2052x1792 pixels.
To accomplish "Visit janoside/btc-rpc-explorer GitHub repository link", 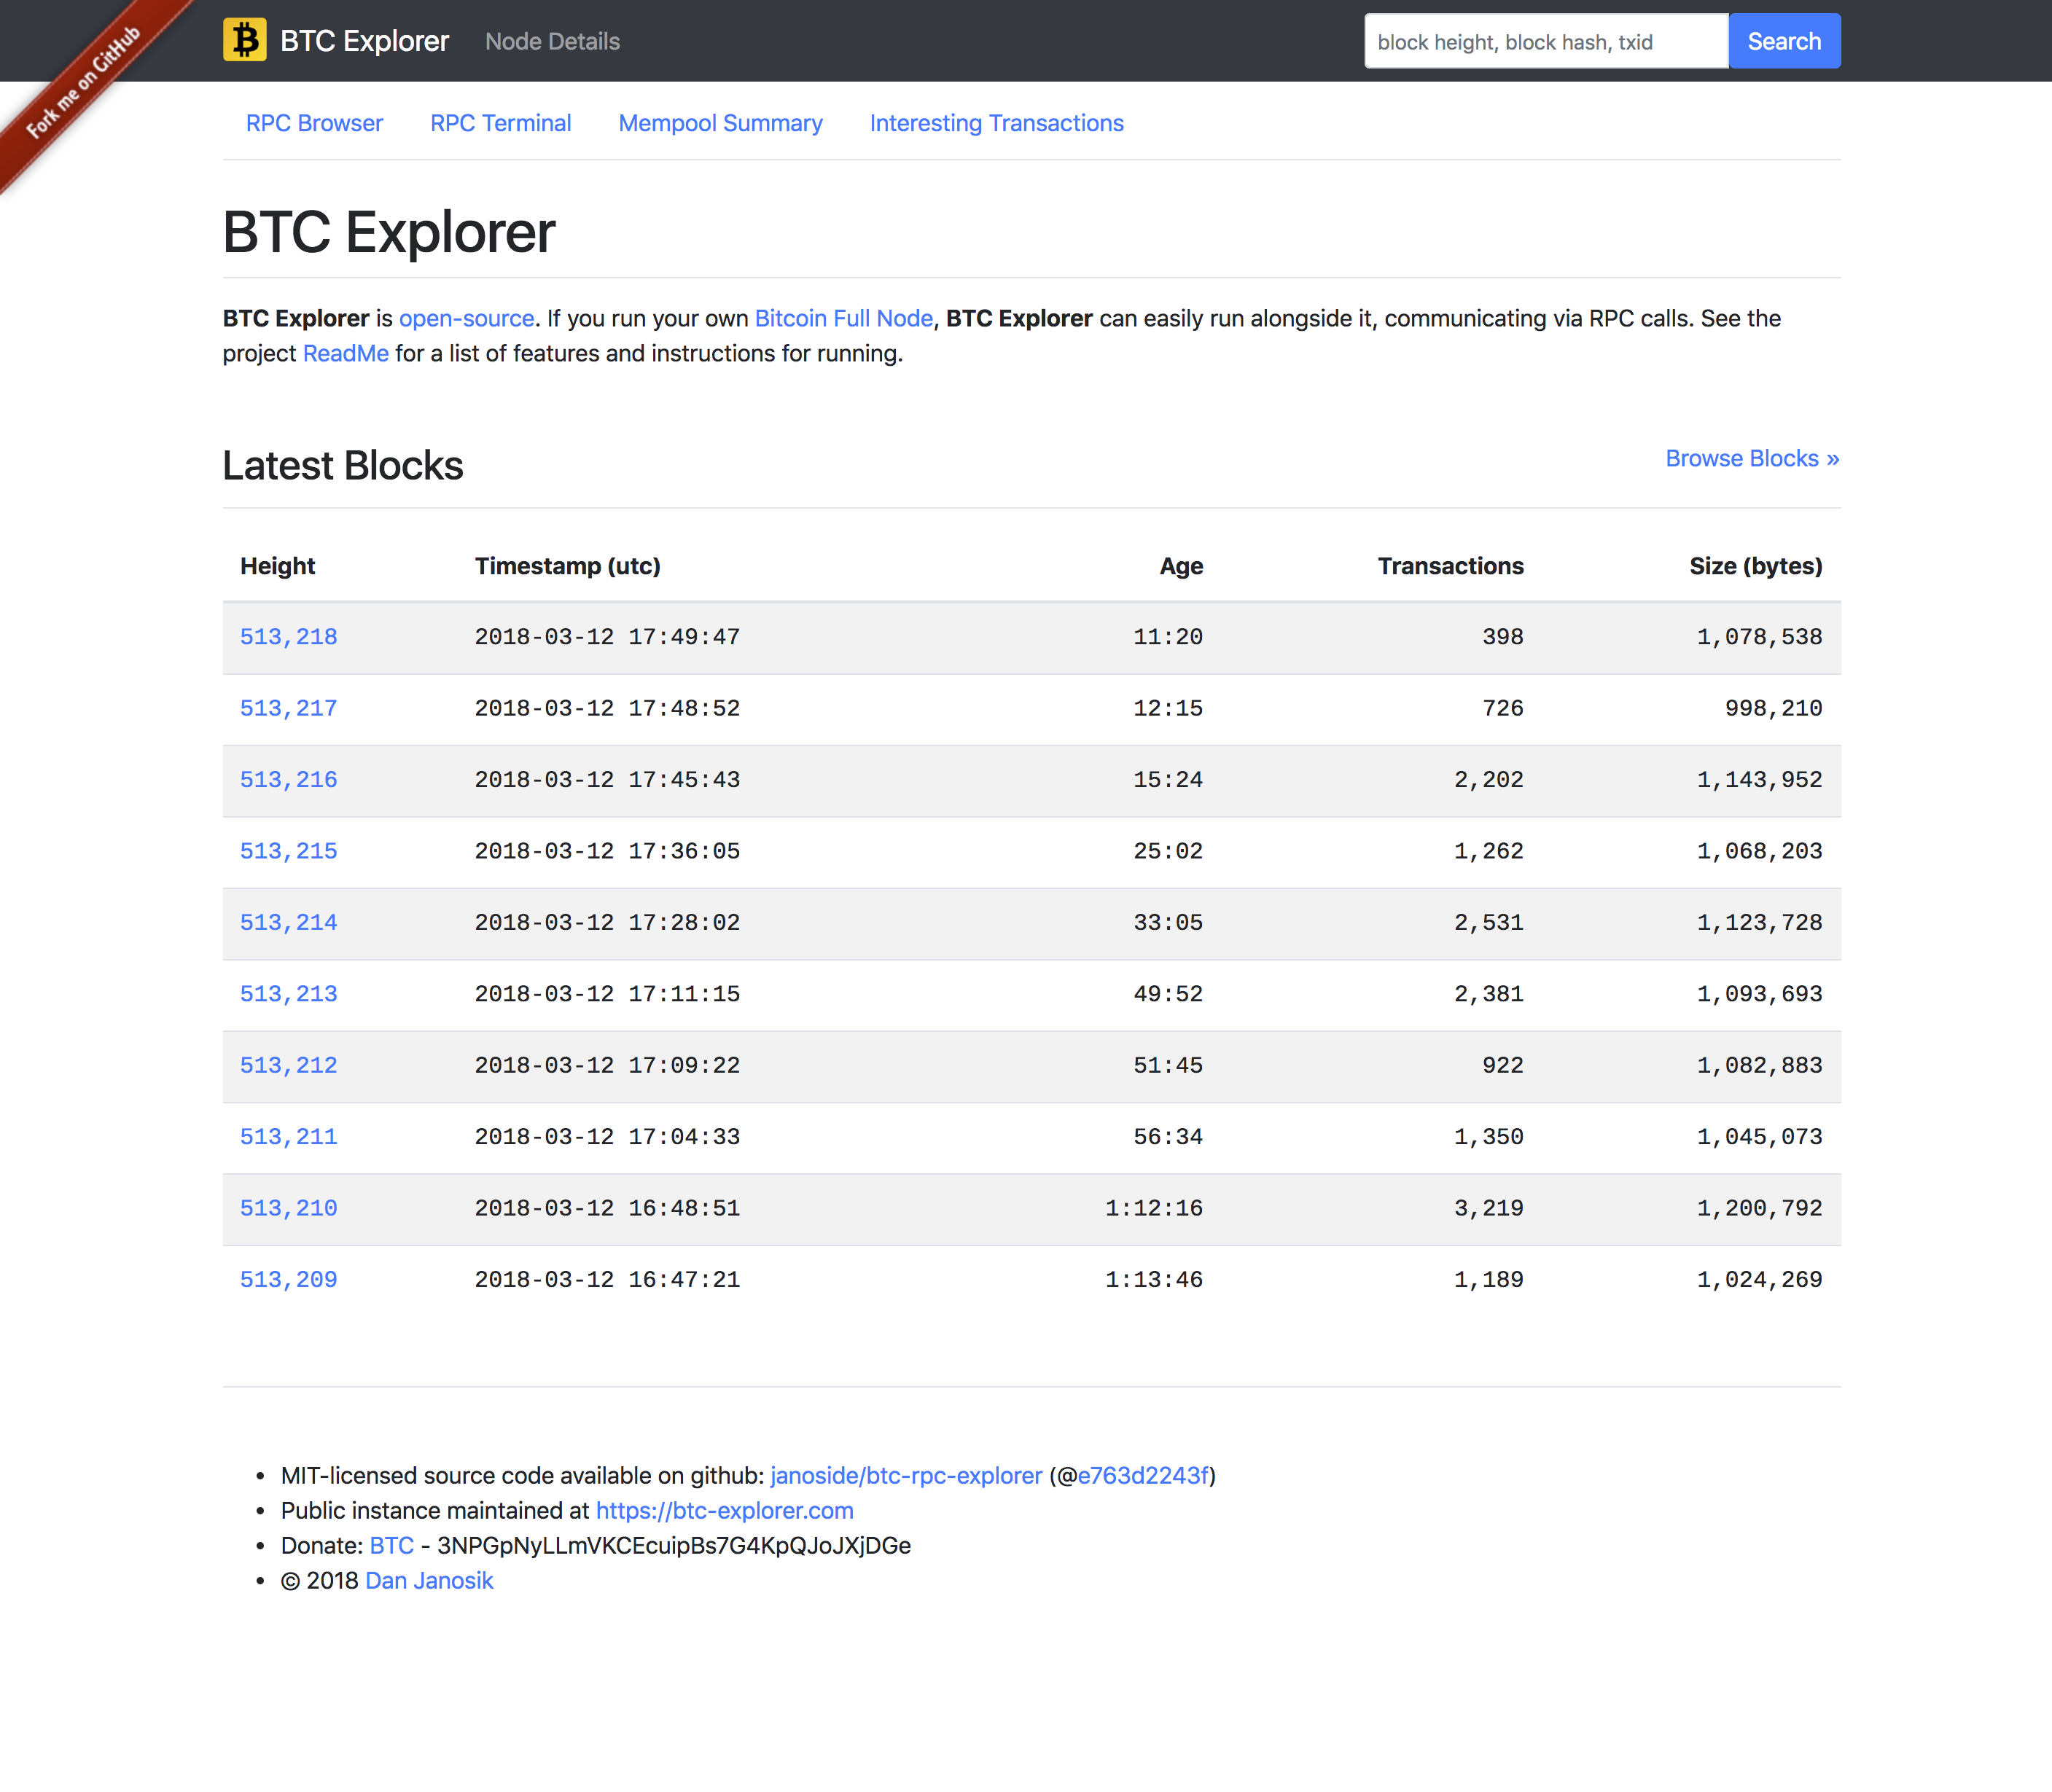I will tap(905, 1476).
